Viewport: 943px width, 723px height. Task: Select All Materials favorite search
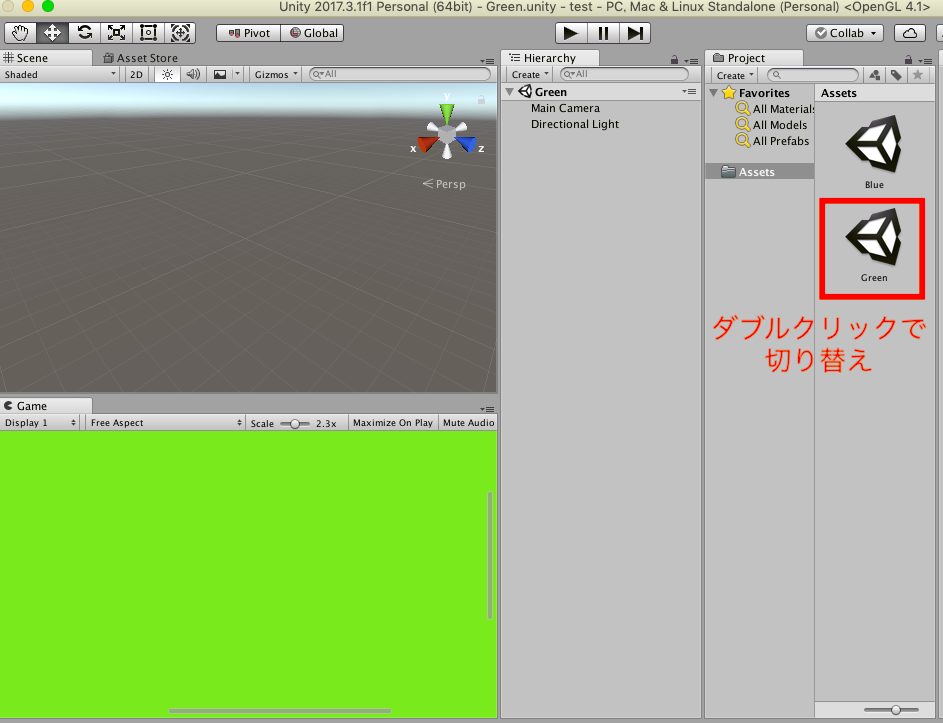coord(775,109)
